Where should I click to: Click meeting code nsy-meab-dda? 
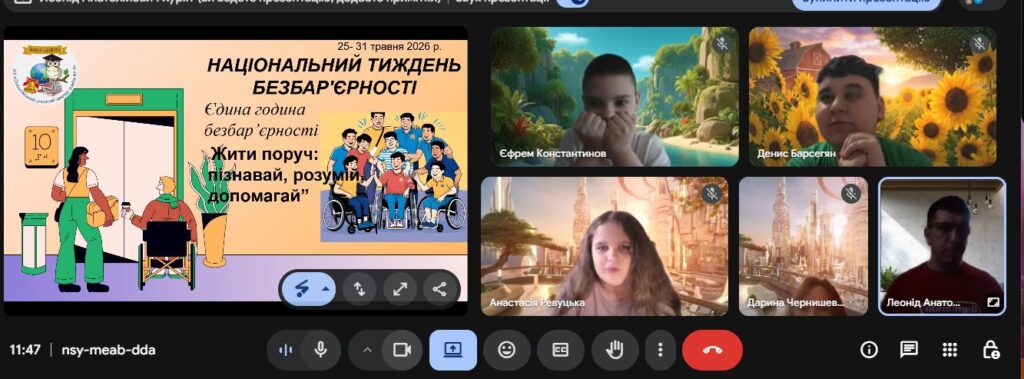(x=108, y=350)
